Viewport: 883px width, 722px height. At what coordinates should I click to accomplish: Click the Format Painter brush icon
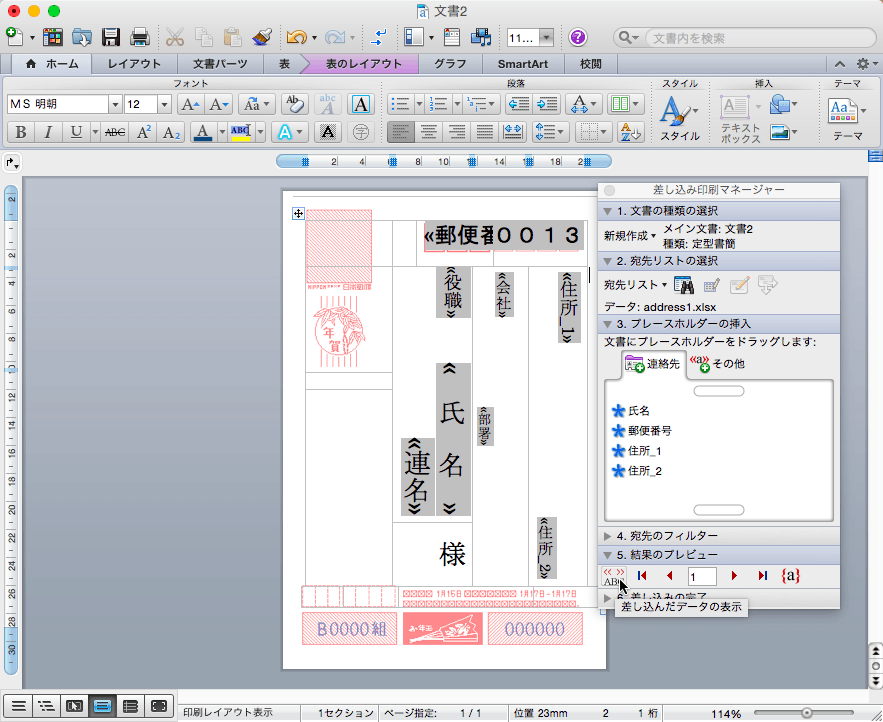262,38
